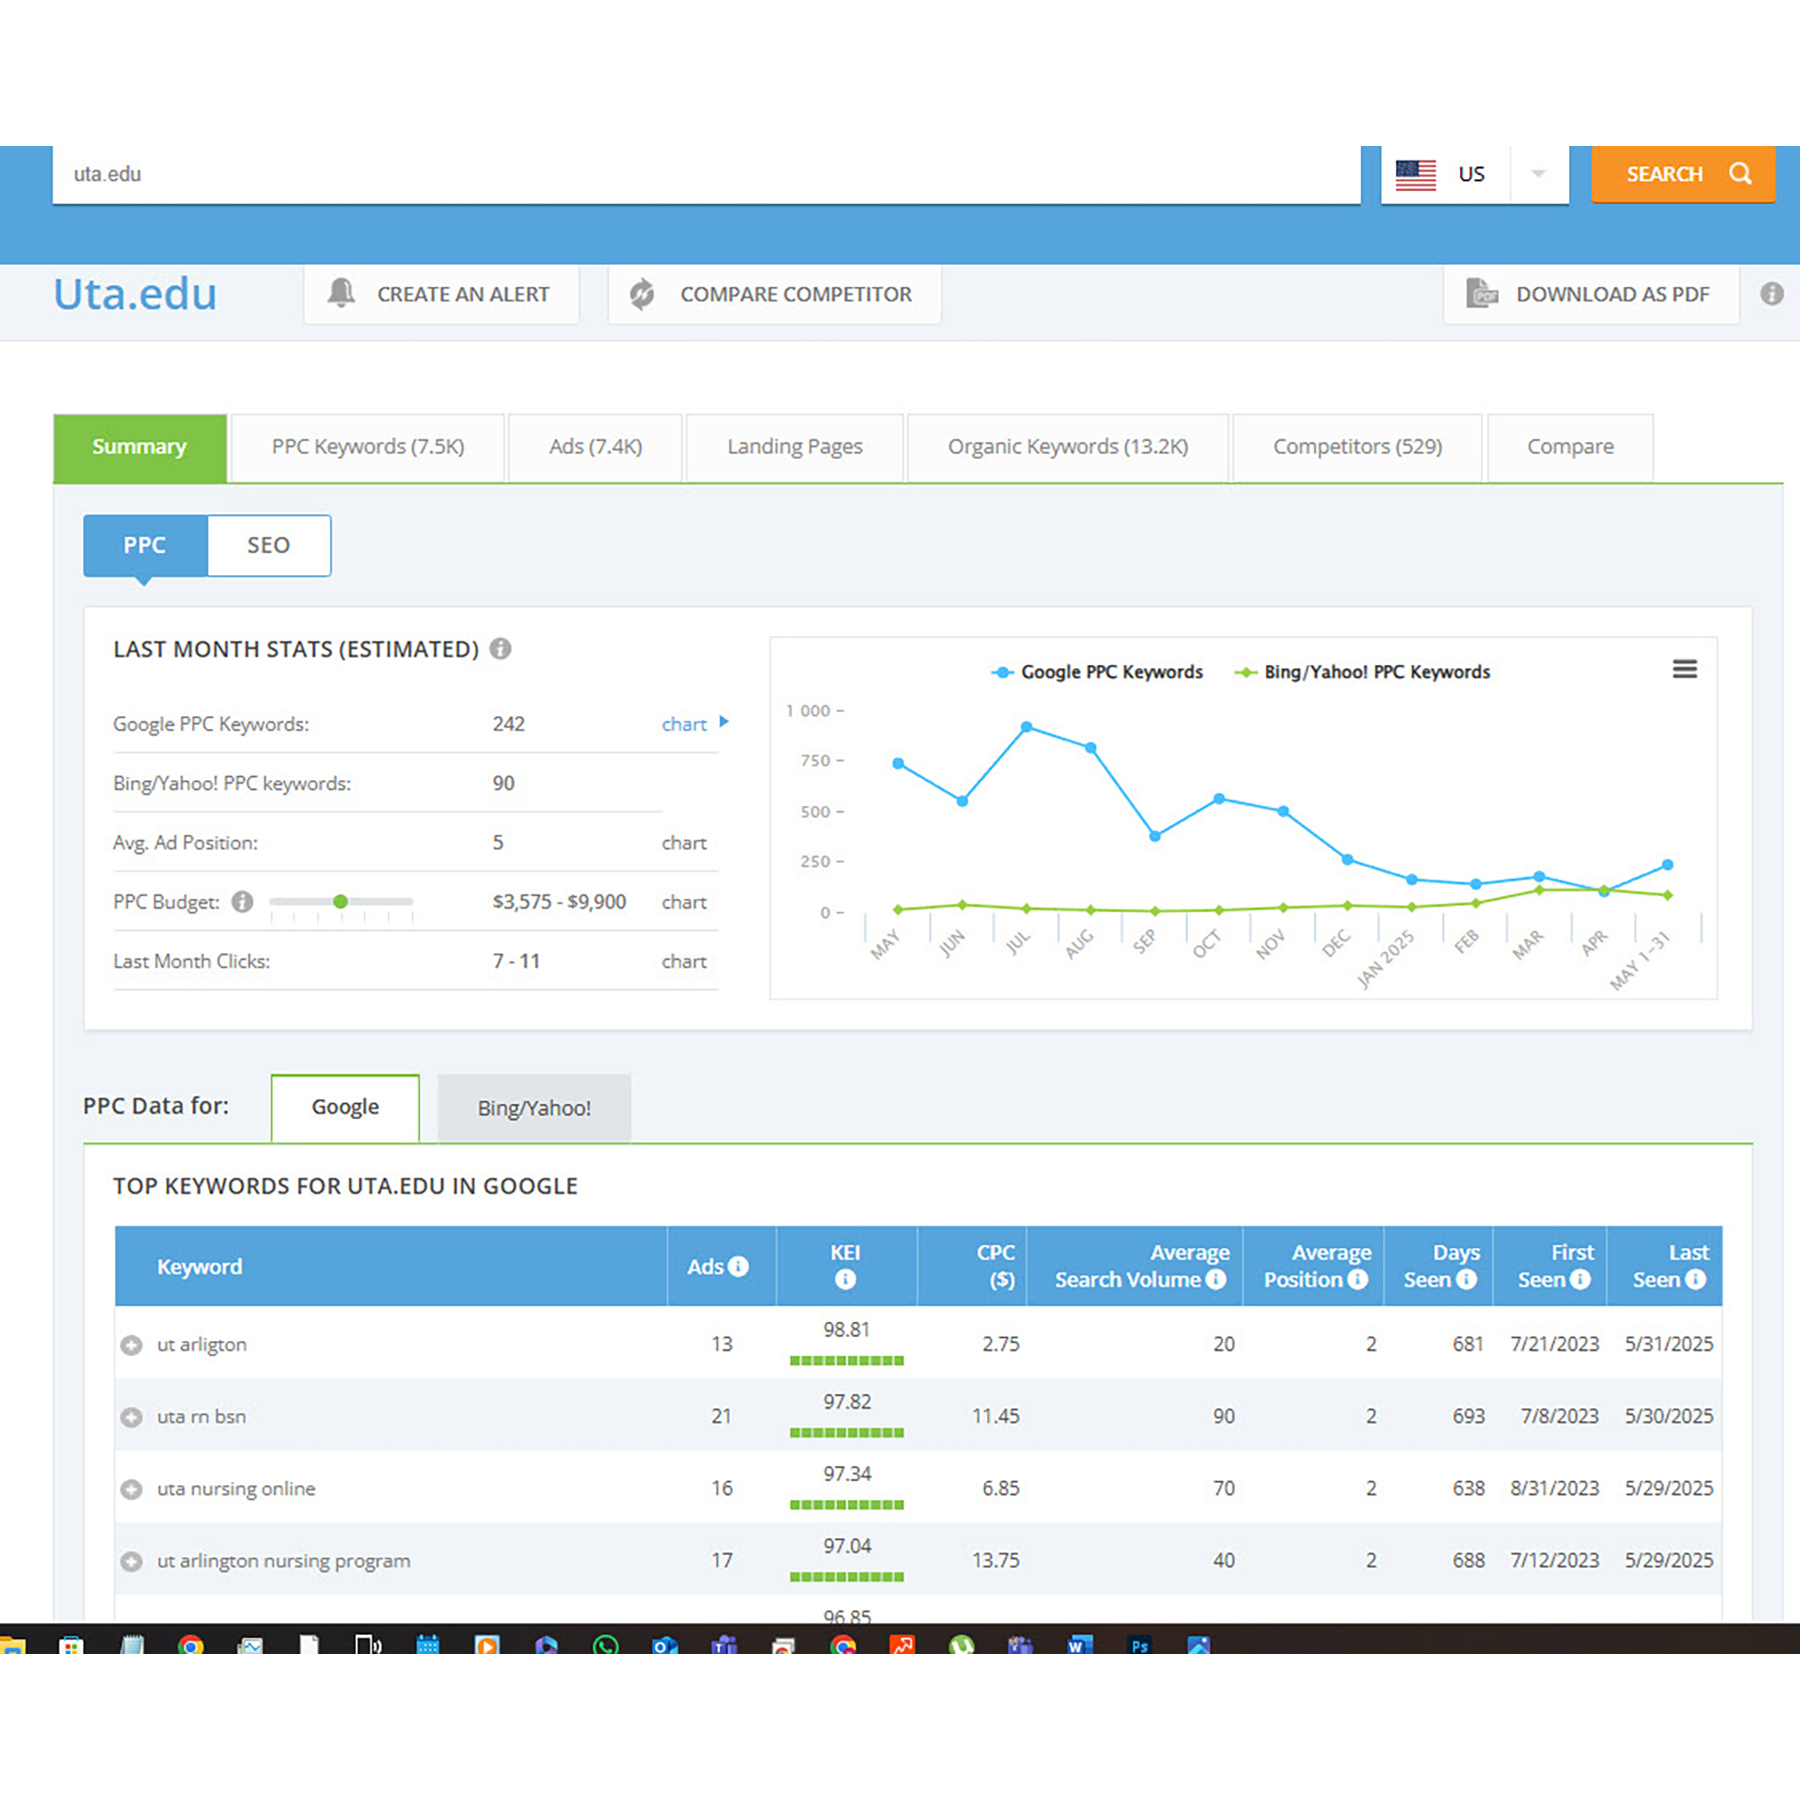Select the Bing/Yahoo! PPC data tab
This screenshot has height=1800, width=1800.
534,1108
